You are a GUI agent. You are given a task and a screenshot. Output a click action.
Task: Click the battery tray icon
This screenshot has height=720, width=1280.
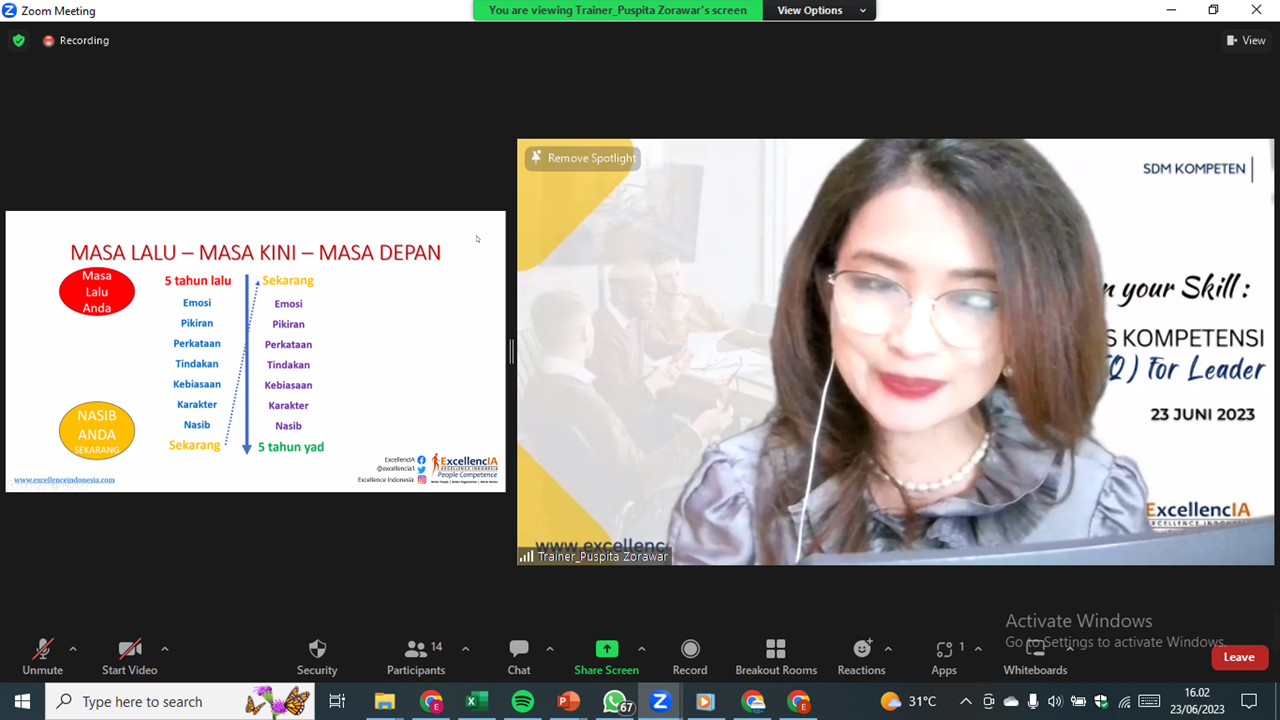[x=1079, y=701]
